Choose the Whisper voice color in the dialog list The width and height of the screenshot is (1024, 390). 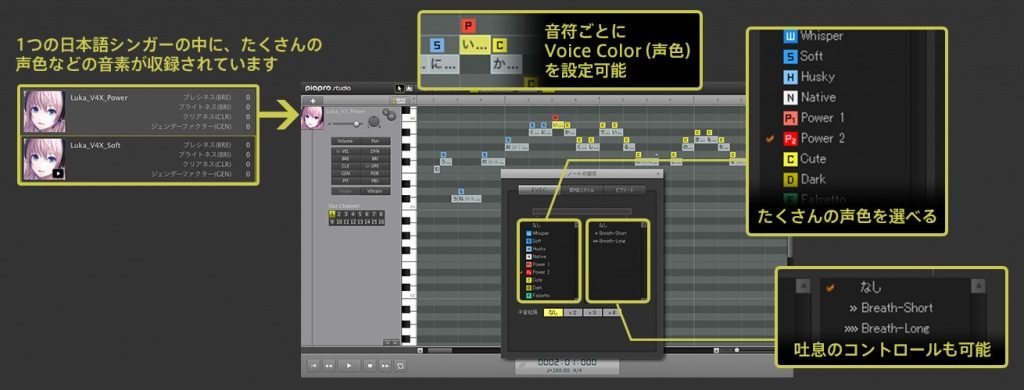[541, 233]
